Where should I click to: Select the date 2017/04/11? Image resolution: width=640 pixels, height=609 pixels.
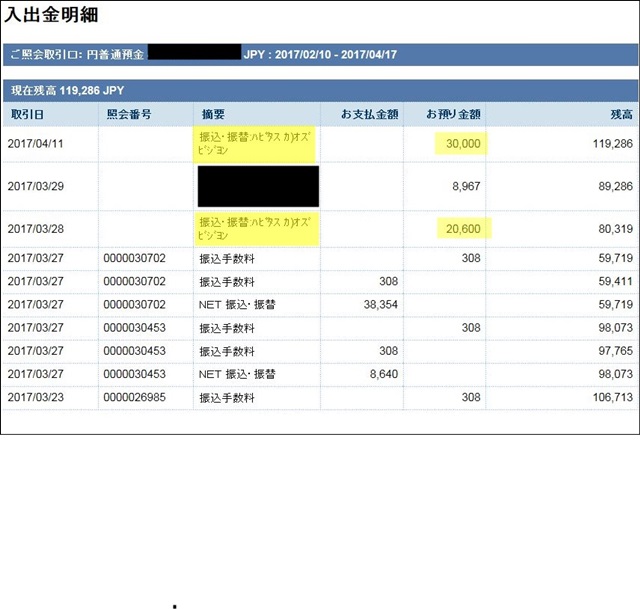[36, 144]
